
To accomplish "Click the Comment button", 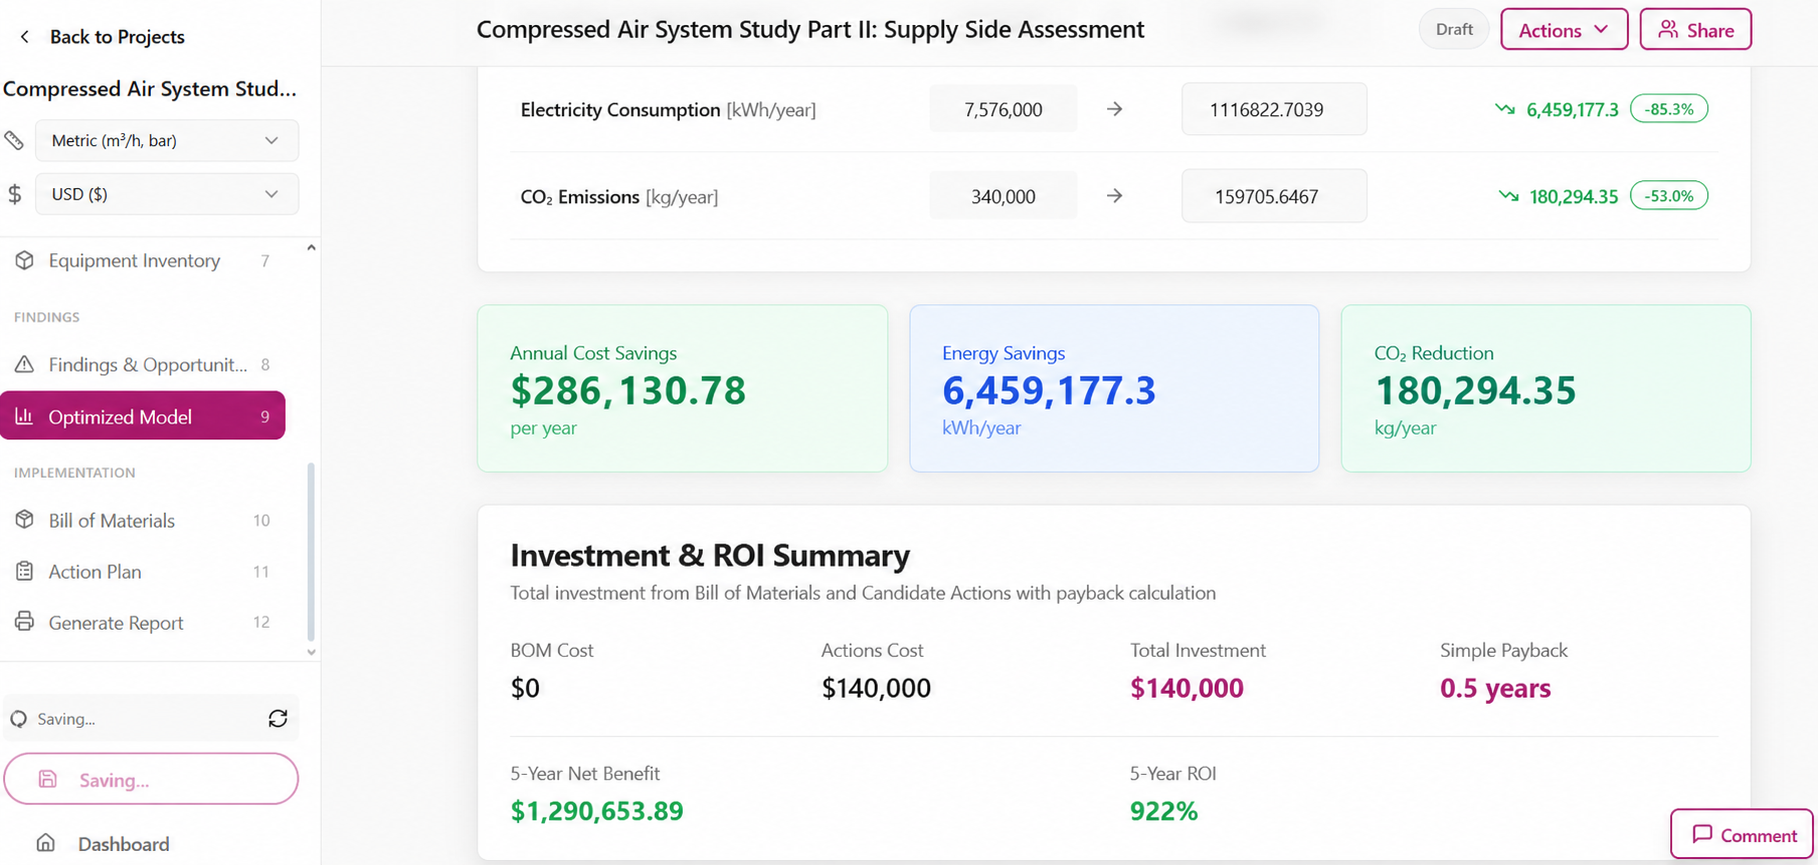I will [x=1742, y=834].
